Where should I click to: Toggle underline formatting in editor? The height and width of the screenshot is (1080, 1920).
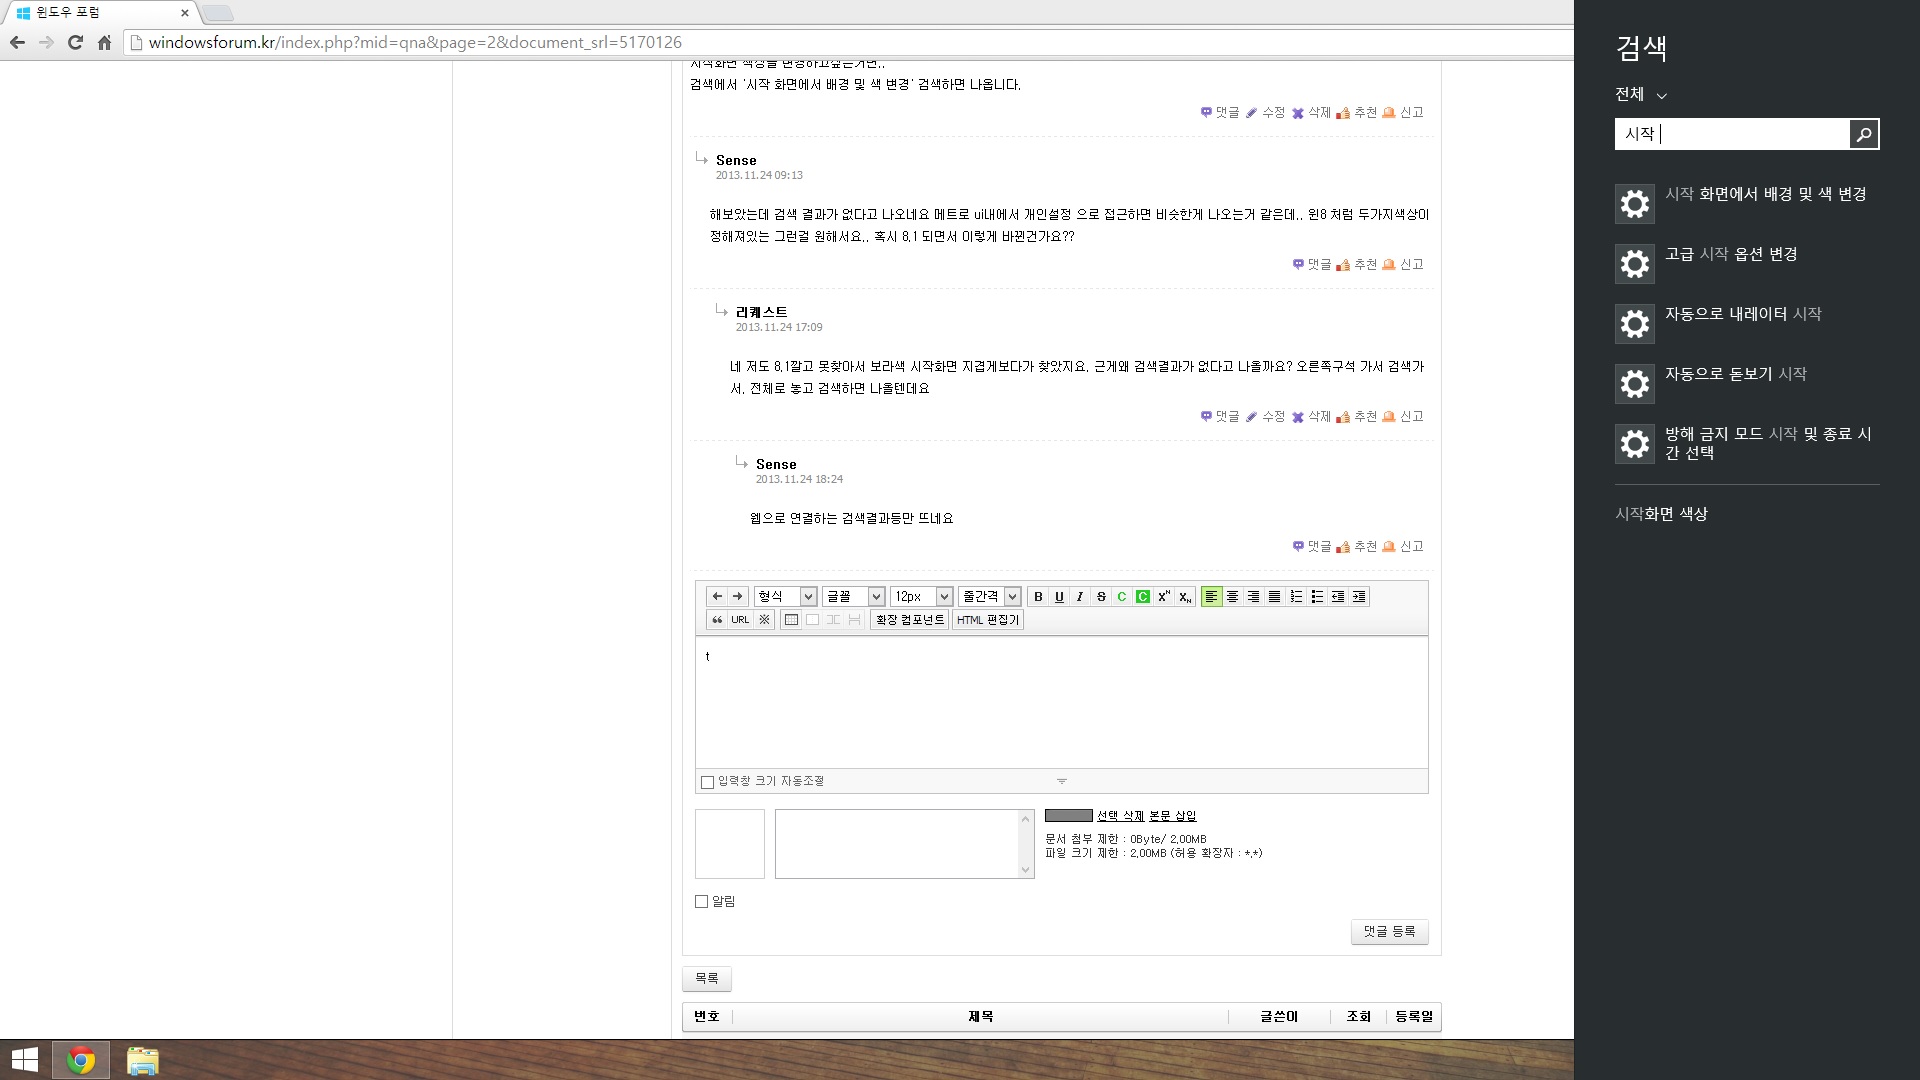(1059, 597)
